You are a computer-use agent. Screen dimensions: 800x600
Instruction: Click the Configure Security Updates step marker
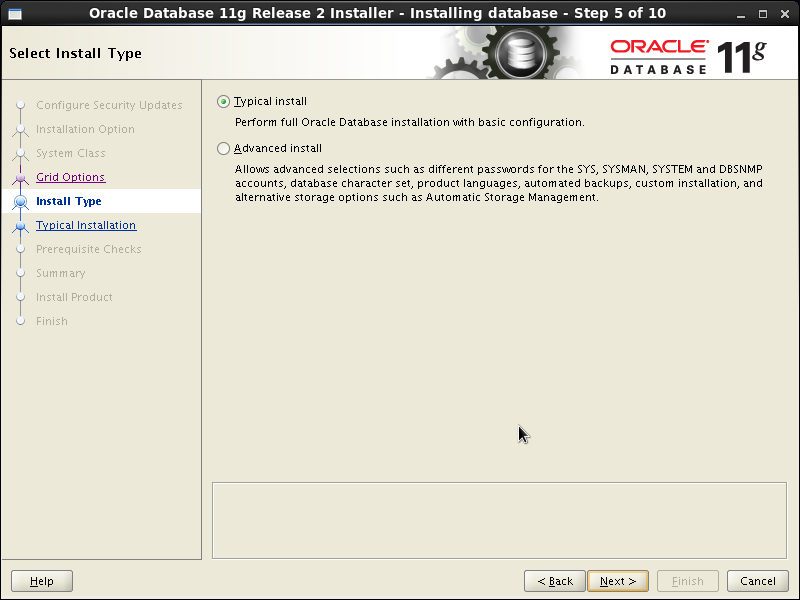pyautogui.click(x=20, y=105)
